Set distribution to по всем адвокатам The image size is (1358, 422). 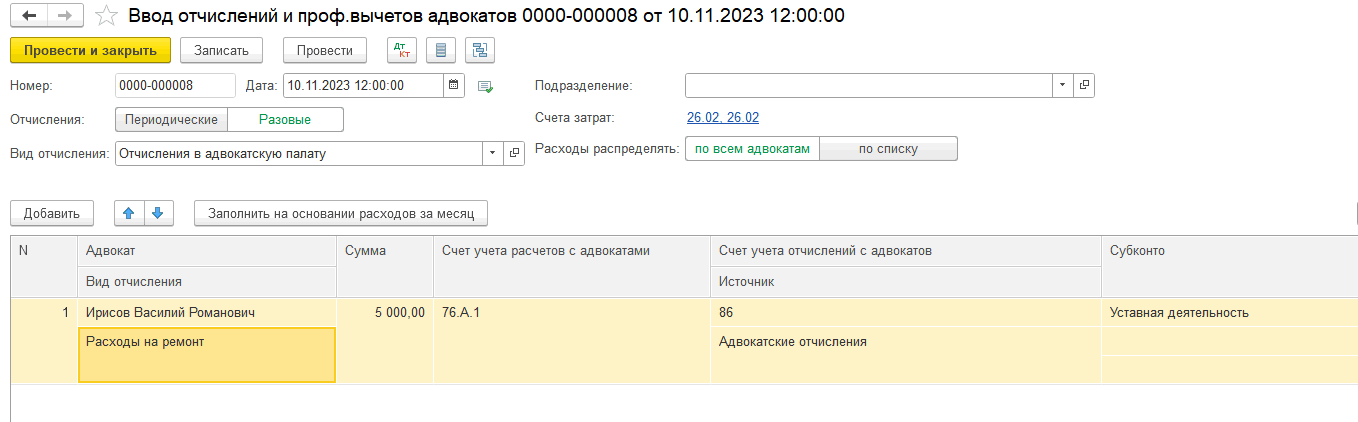pyautogui.click(x=752, y=149)
